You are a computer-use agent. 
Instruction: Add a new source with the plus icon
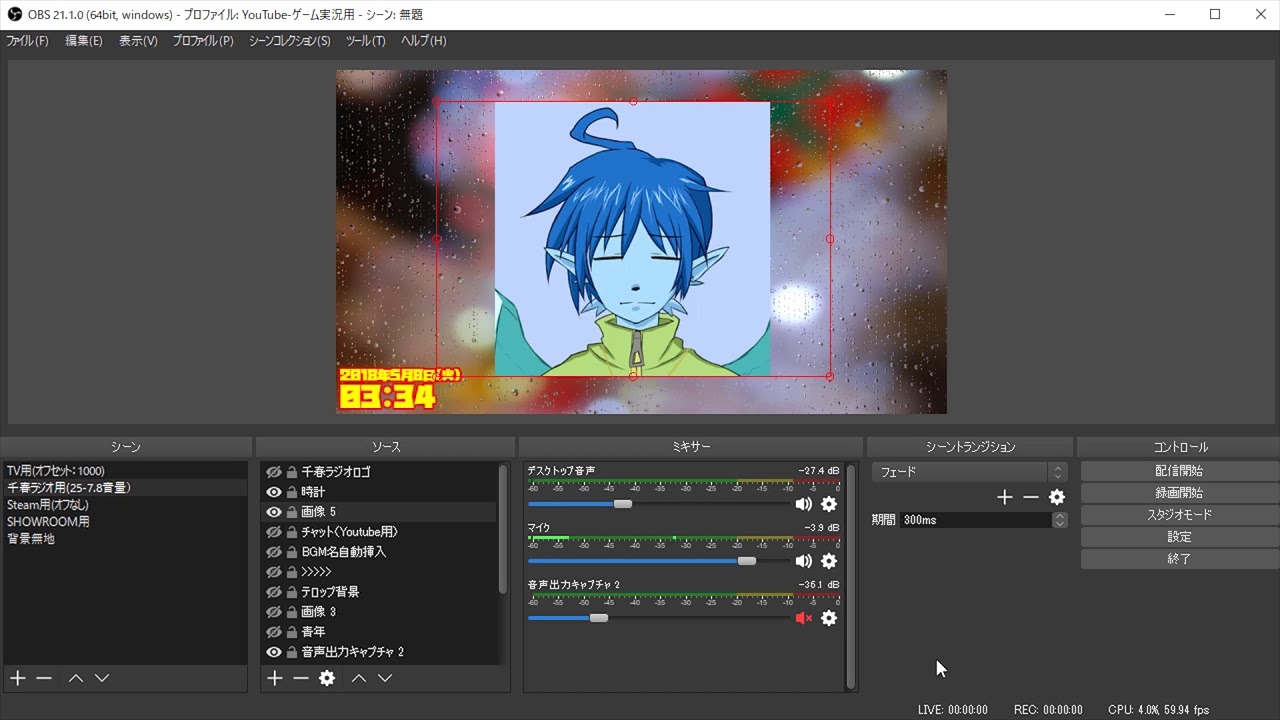click(x=274, y=678)
